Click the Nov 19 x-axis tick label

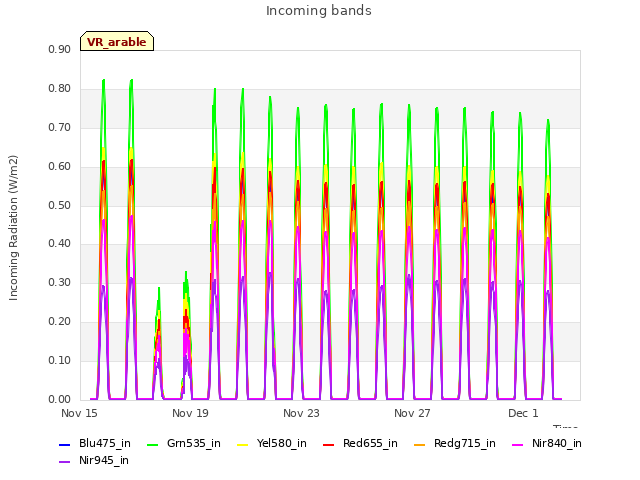click(x=190, y=413)
